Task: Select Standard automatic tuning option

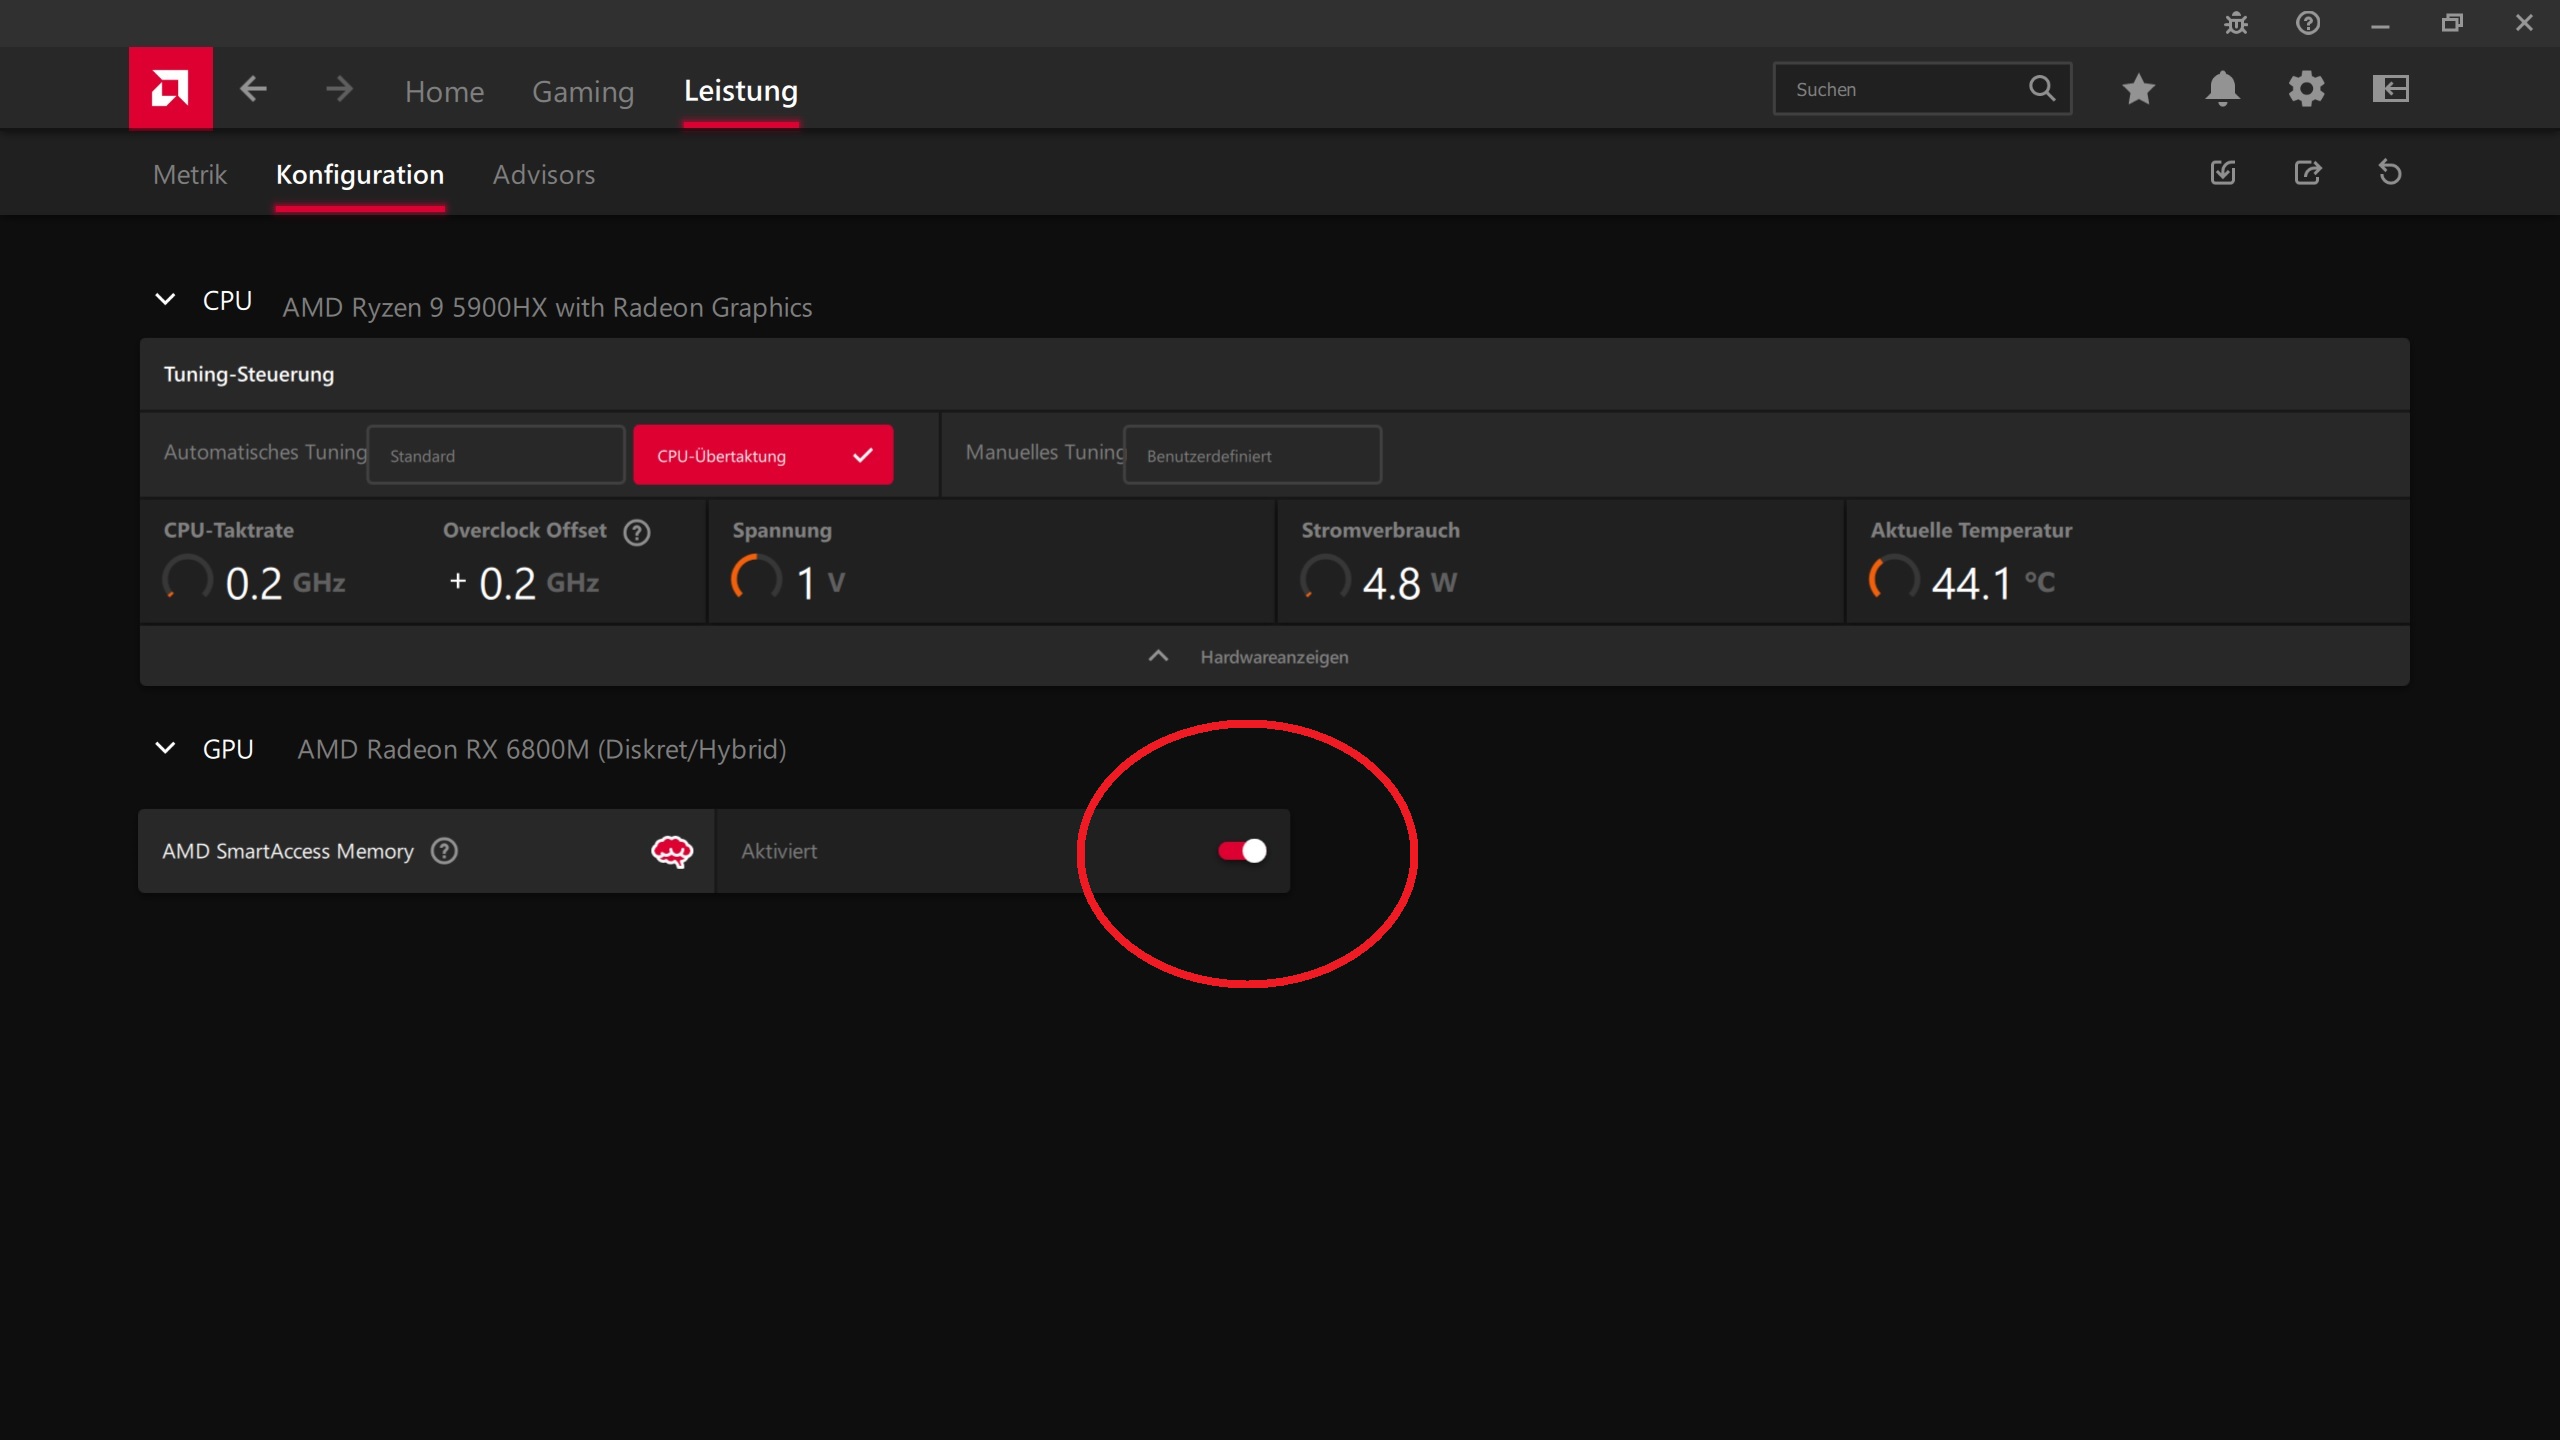Action: 496,455
